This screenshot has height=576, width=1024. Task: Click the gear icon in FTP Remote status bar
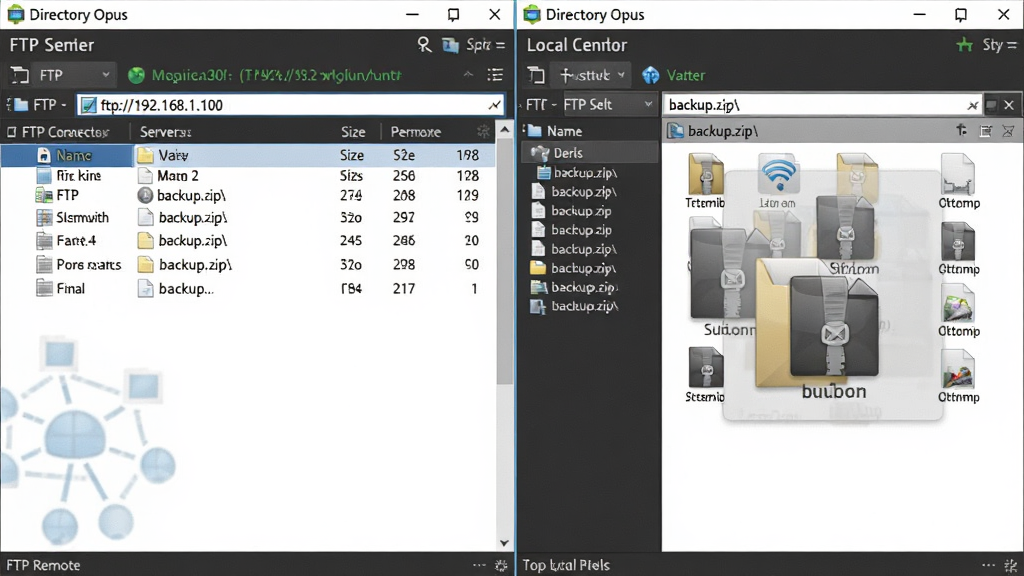pos(501,566)
